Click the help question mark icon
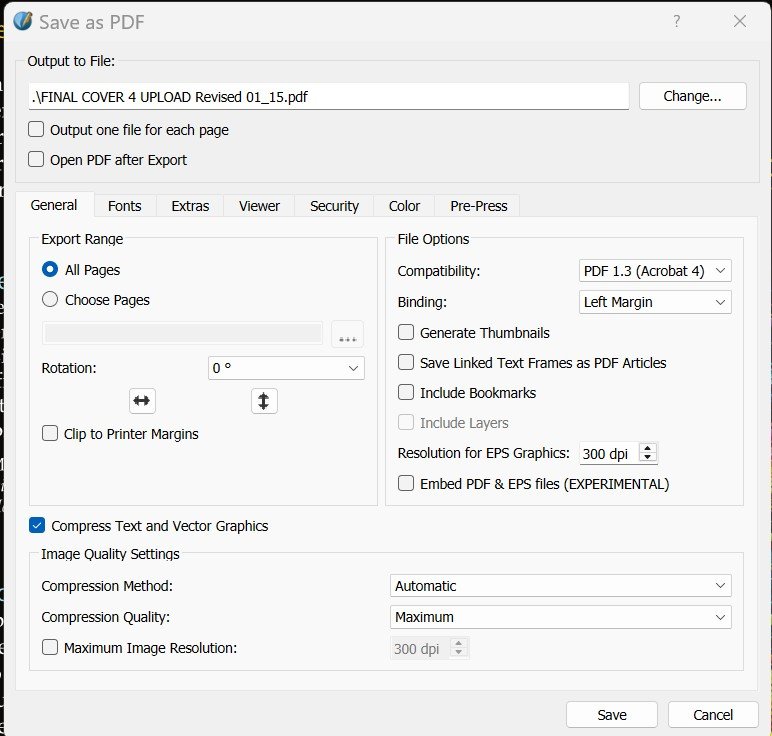Image resolution: width=772 pixels, height=736 pixels. point(677,21)
